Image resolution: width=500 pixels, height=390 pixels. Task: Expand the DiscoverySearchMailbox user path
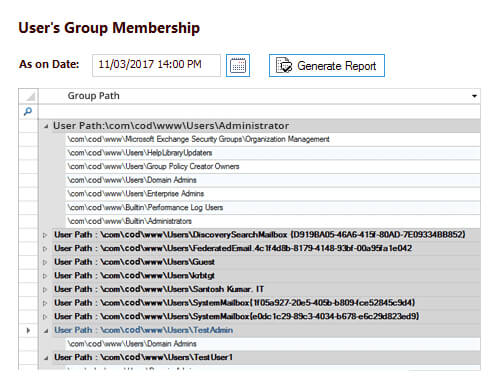click(x=45, y=235)
